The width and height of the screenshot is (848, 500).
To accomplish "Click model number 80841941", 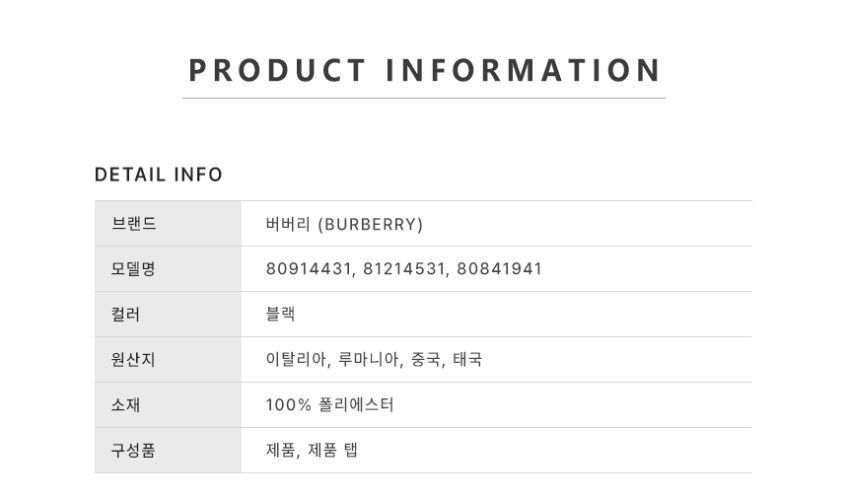I will click(x=499, y=269).
